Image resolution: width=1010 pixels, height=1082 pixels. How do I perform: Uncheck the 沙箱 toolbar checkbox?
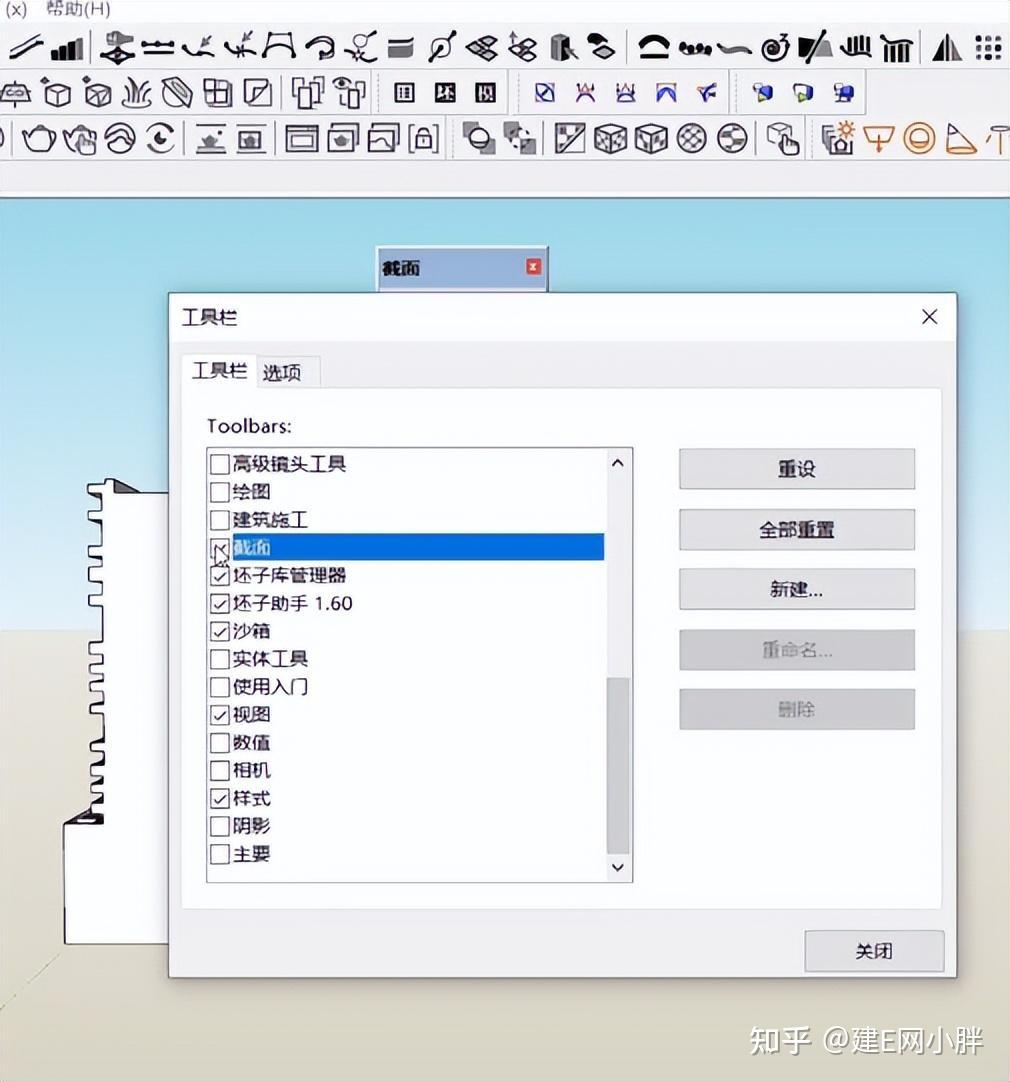[219, 631]
